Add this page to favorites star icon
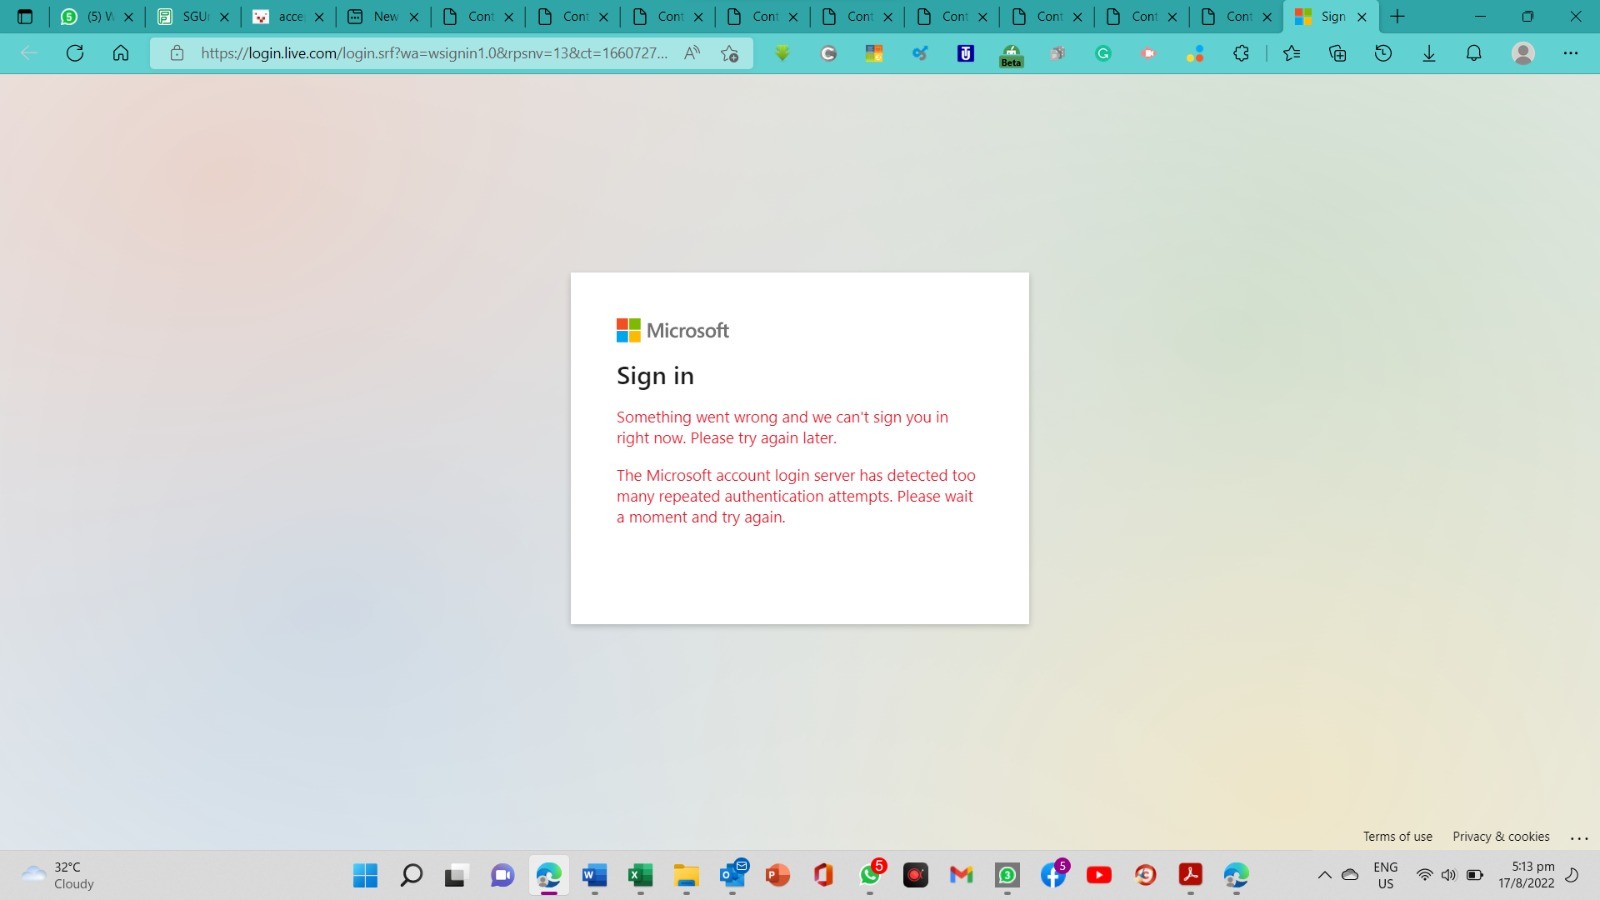This screenshot has height=900, width=1600. click(x=730, y=53)
